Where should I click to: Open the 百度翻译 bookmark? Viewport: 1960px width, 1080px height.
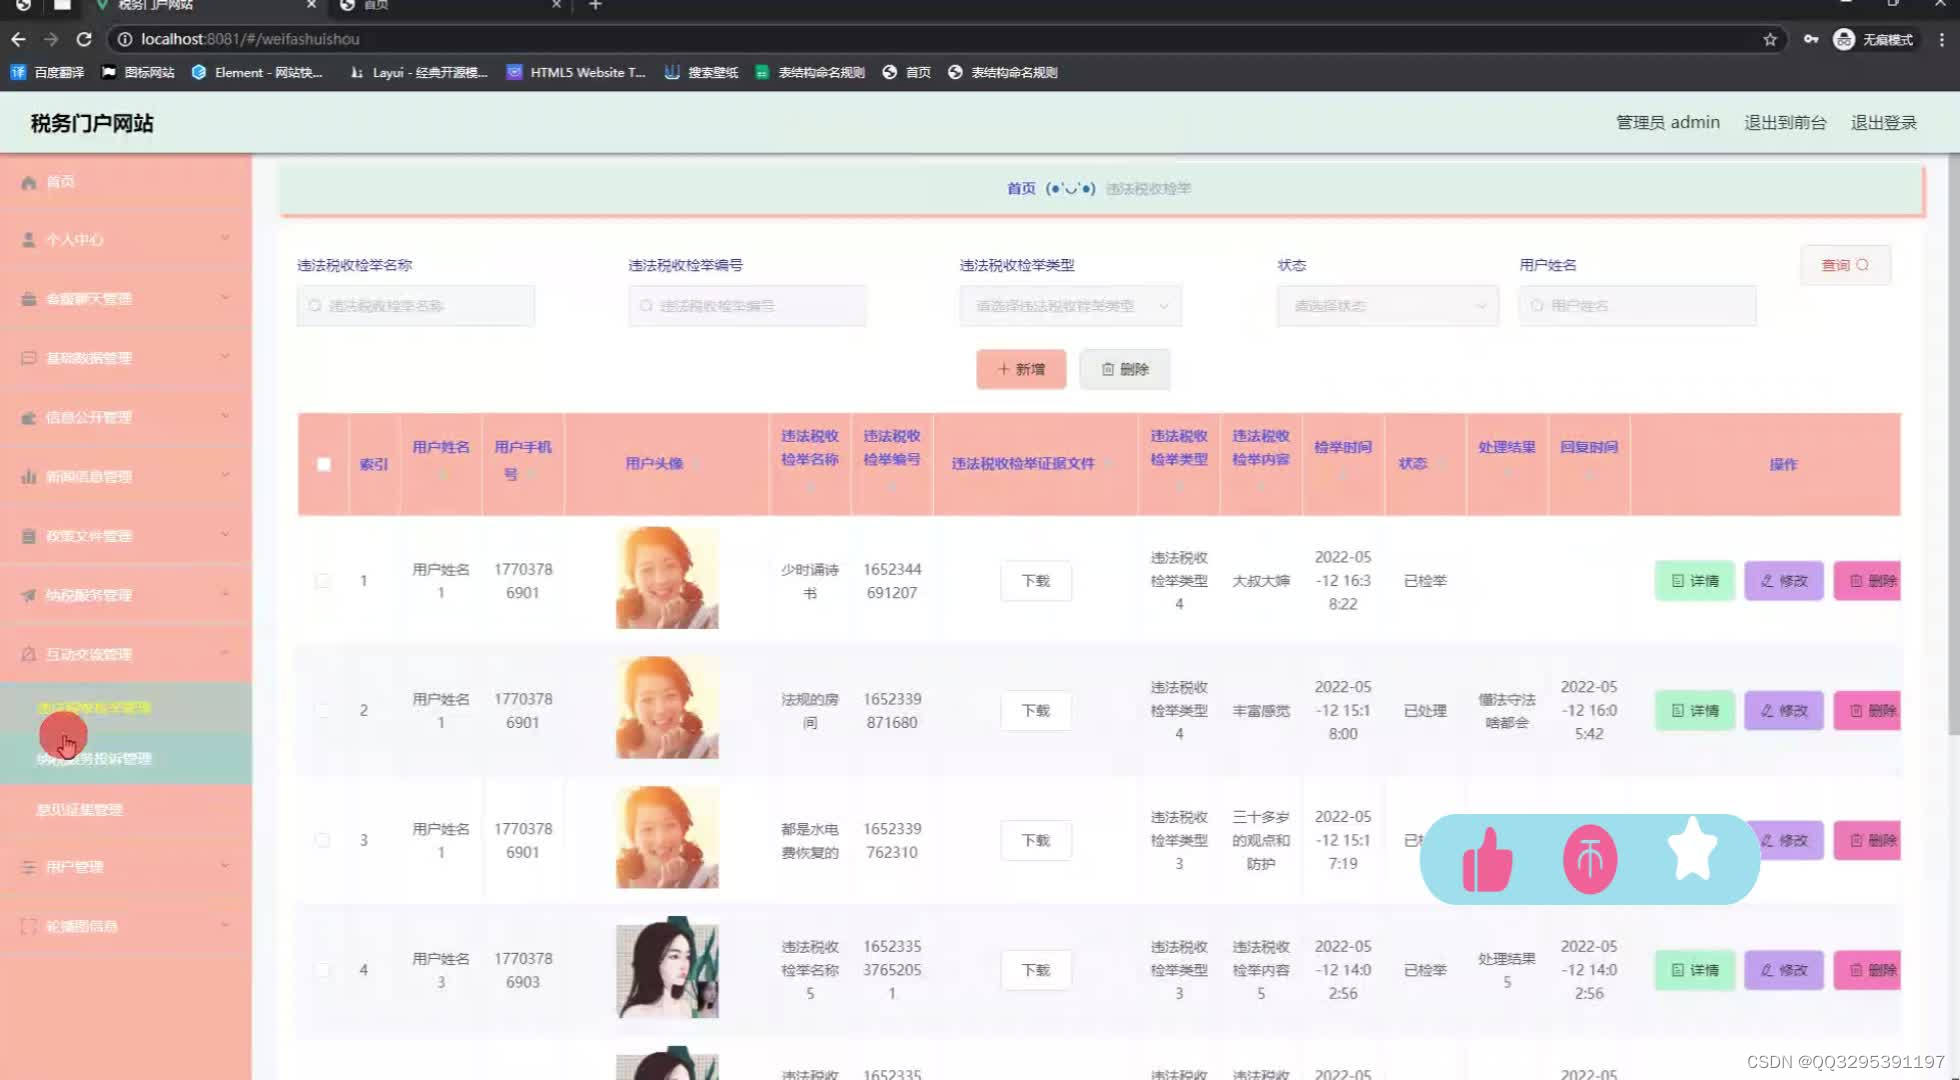pyautogui.click(x=48, y=72)
